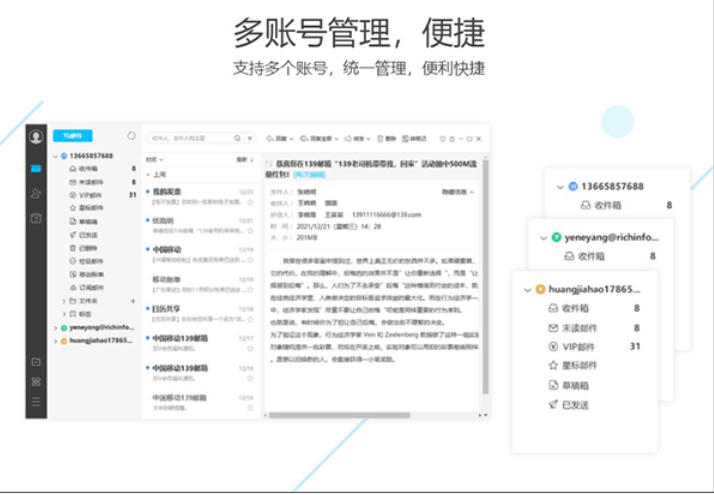Click inside the mail search input field
This screenshot has height=495, width=714.
[190, 138]
